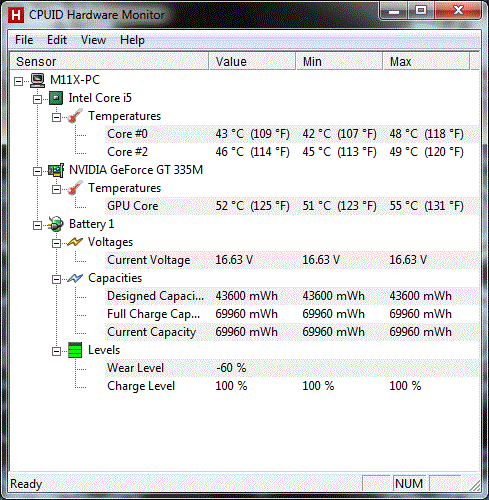
Task: Click the Intel Core i5 processor chip icon
Action: point(56,98)
